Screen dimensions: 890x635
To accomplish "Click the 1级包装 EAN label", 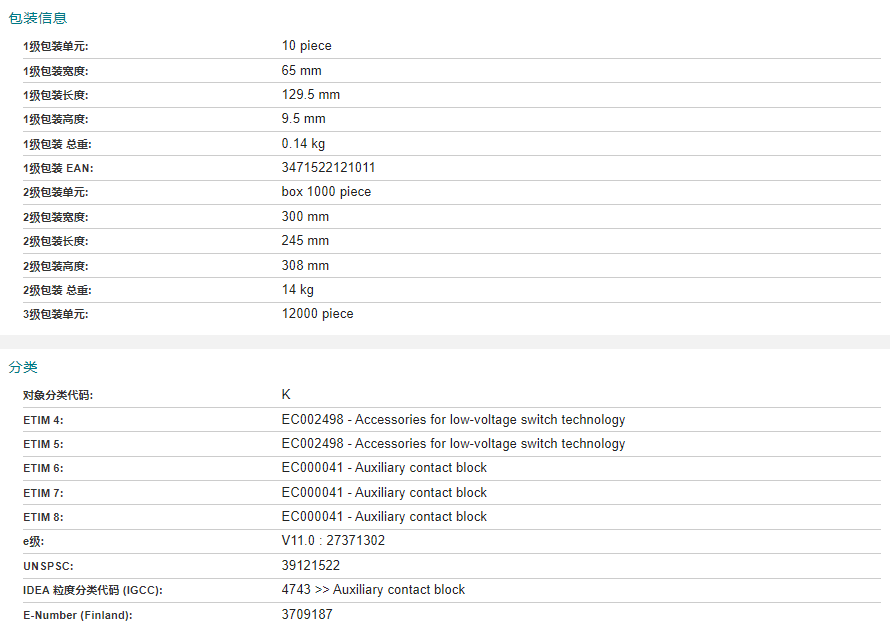I will tap(58, 169).
